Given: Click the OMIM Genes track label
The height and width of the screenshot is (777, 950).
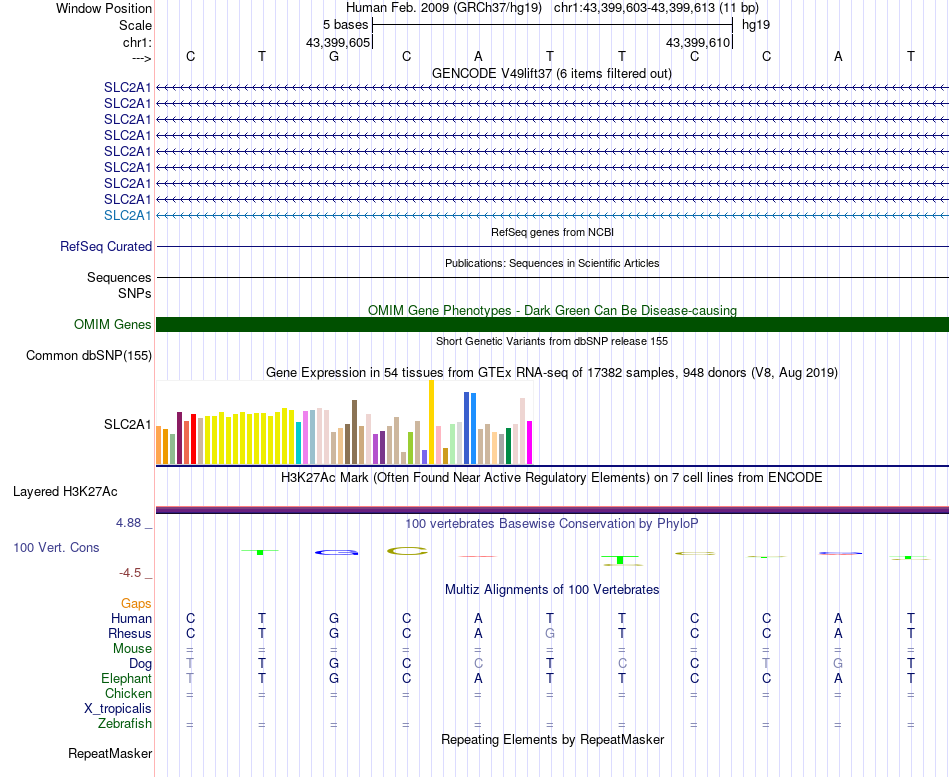Looking at the screenshot, I should [x=113, y=324].
